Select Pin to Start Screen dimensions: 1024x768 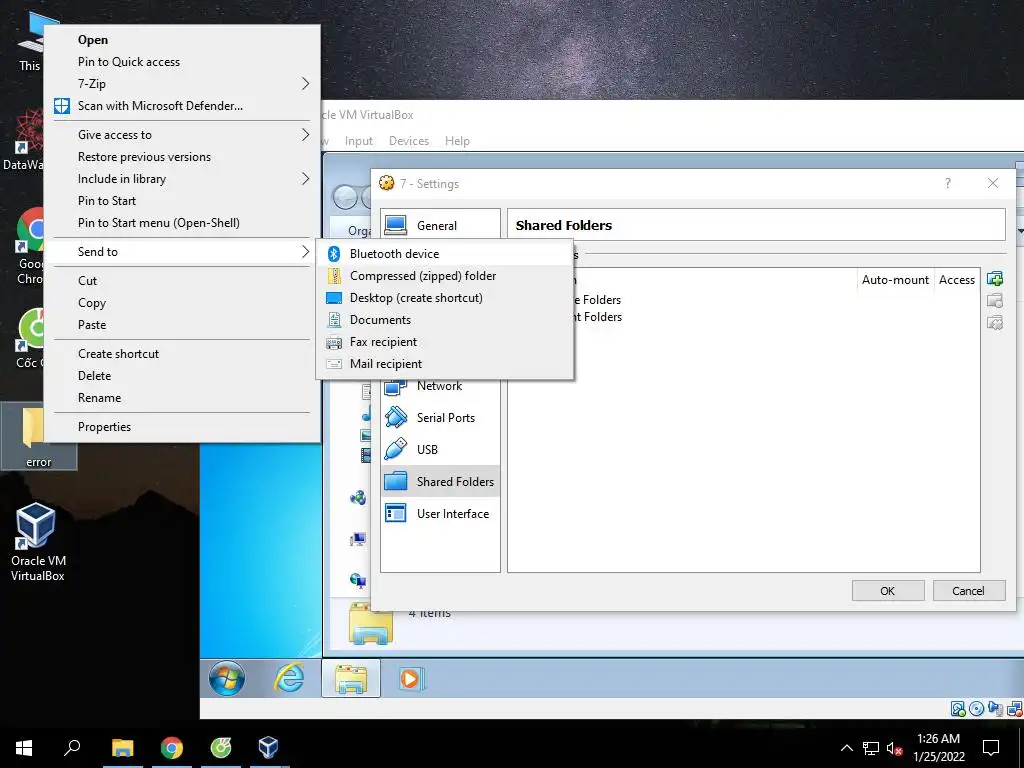(182, 200)
